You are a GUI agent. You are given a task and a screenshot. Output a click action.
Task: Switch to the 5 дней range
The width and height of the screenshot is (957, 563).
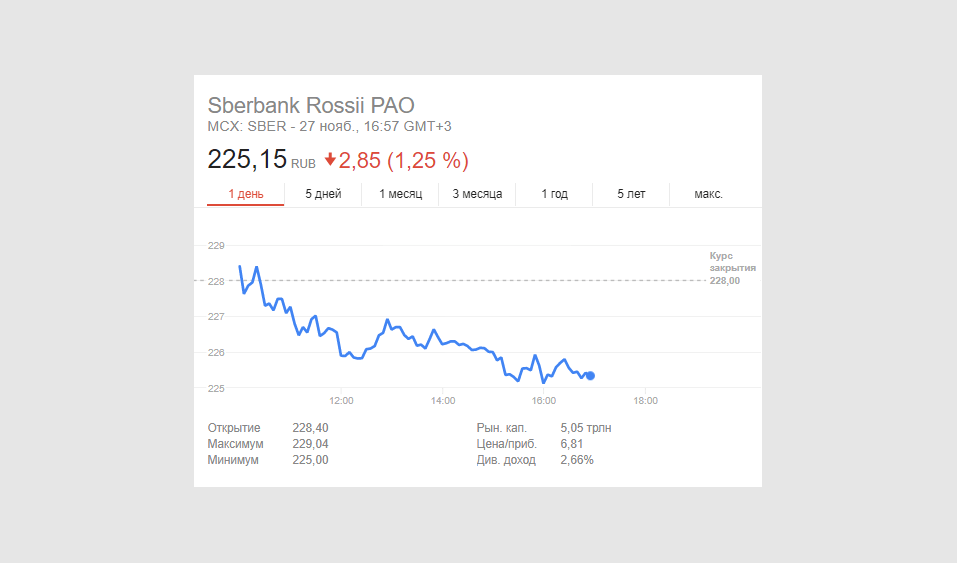[323, 194]
